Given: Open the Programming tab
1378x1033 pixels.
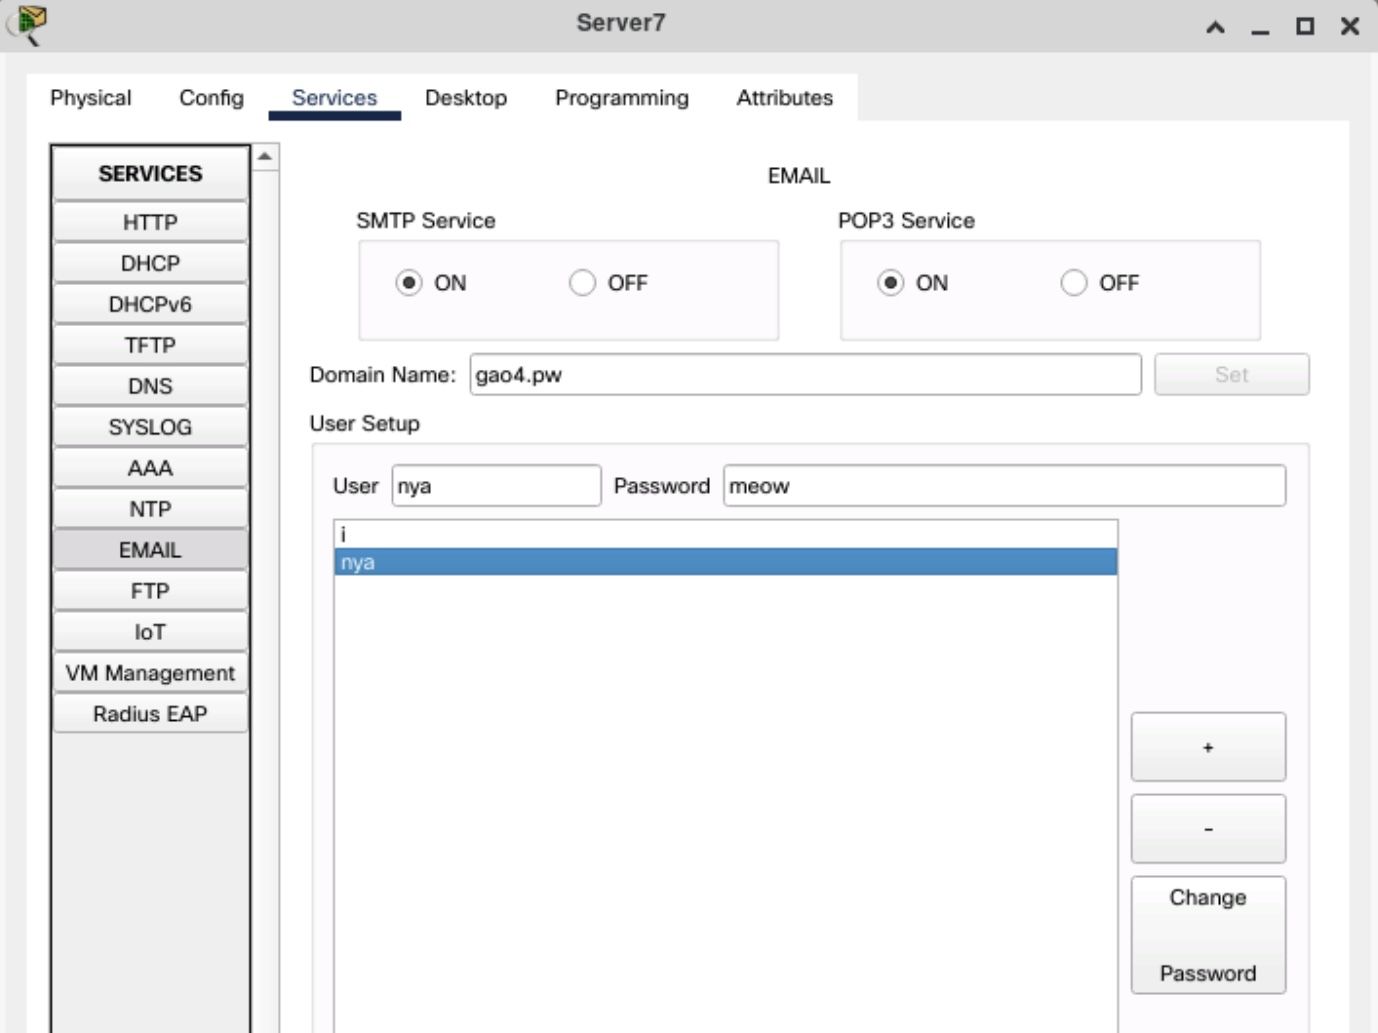Looking at the screenshot, I should tap(621, 98).
